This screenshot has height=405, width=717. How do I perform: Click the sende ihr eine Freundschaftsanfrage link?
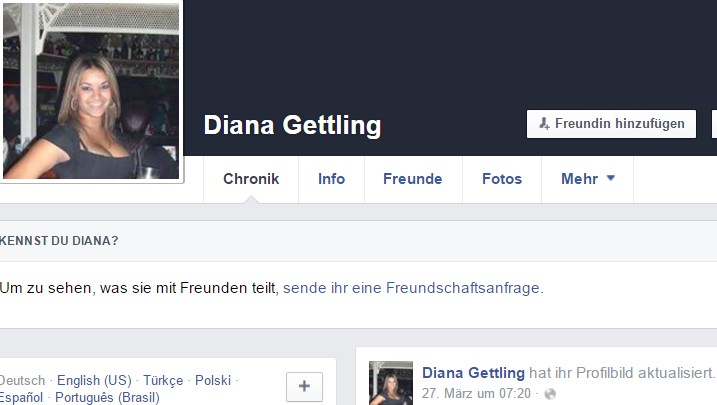click(x=412, y=288)
